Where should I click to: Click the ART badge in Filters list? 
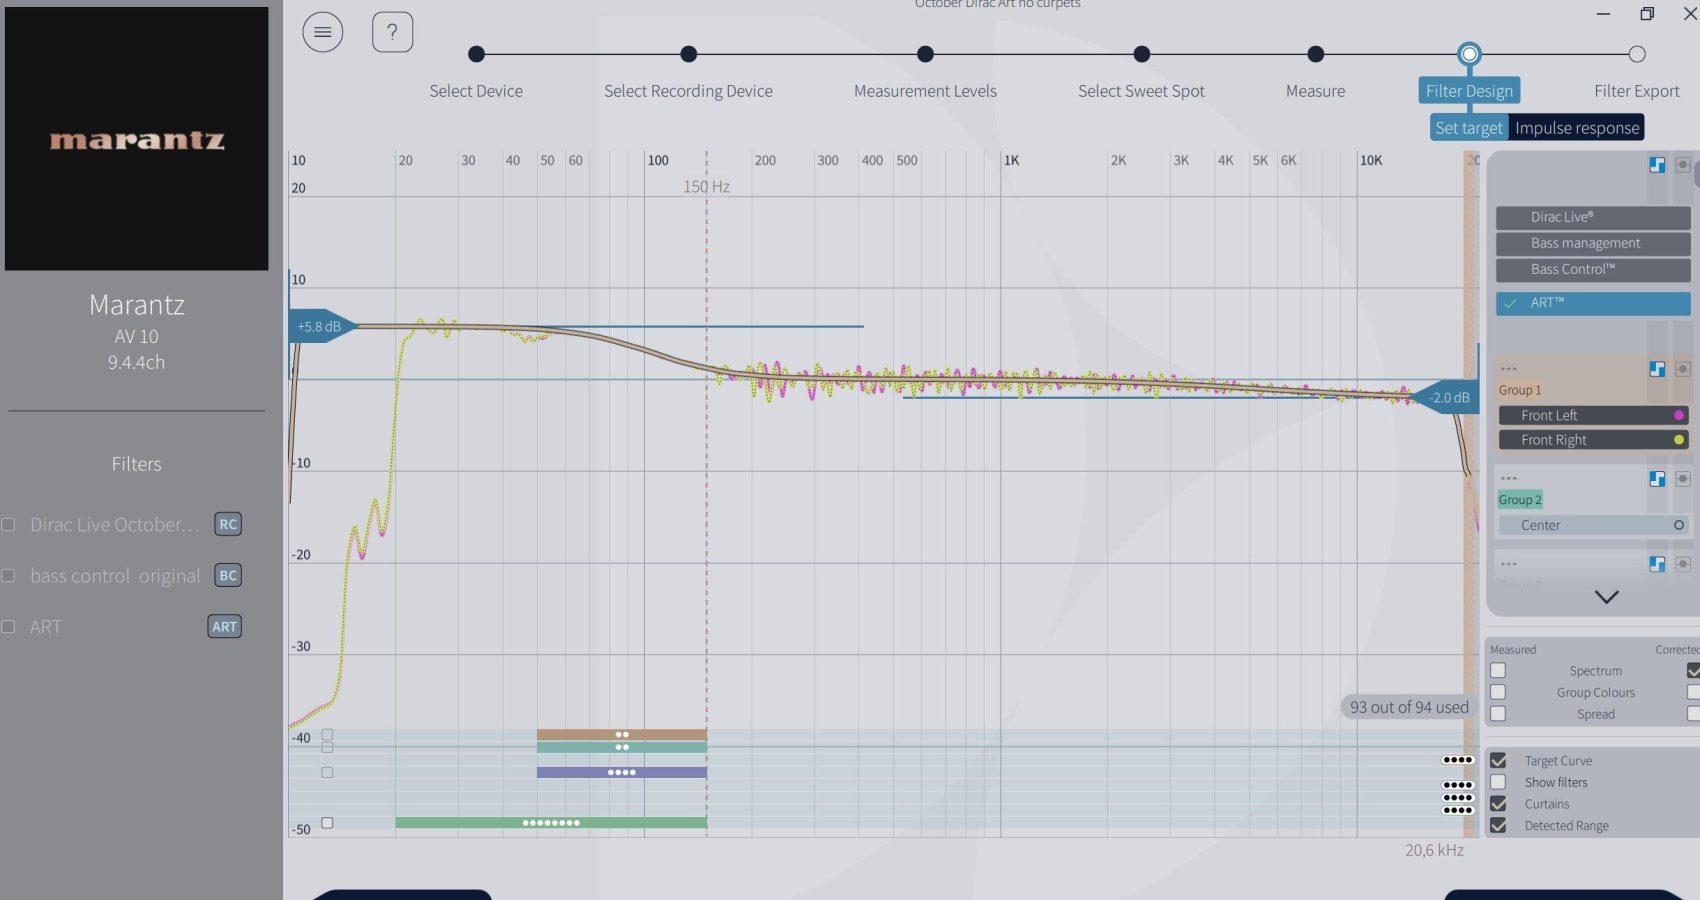click(x=224, y=627)
